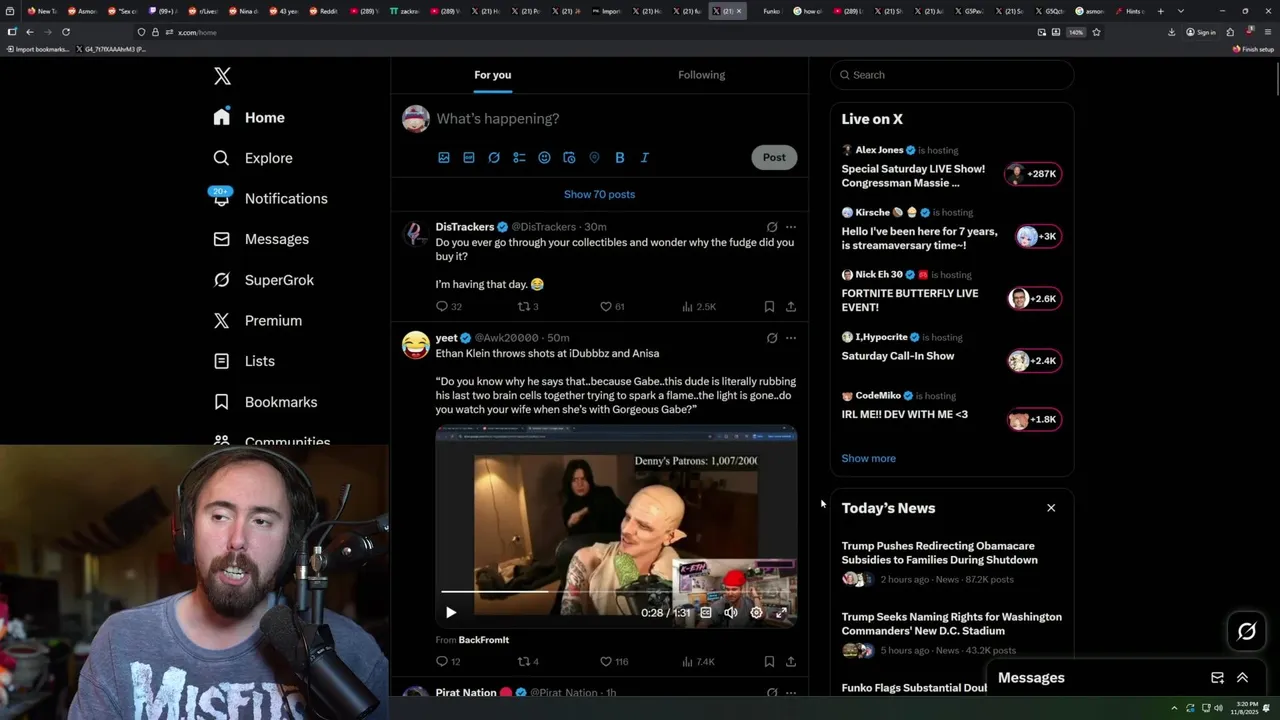Add a GIF in composer
The image size is (1280, 720).
(469, 157)
